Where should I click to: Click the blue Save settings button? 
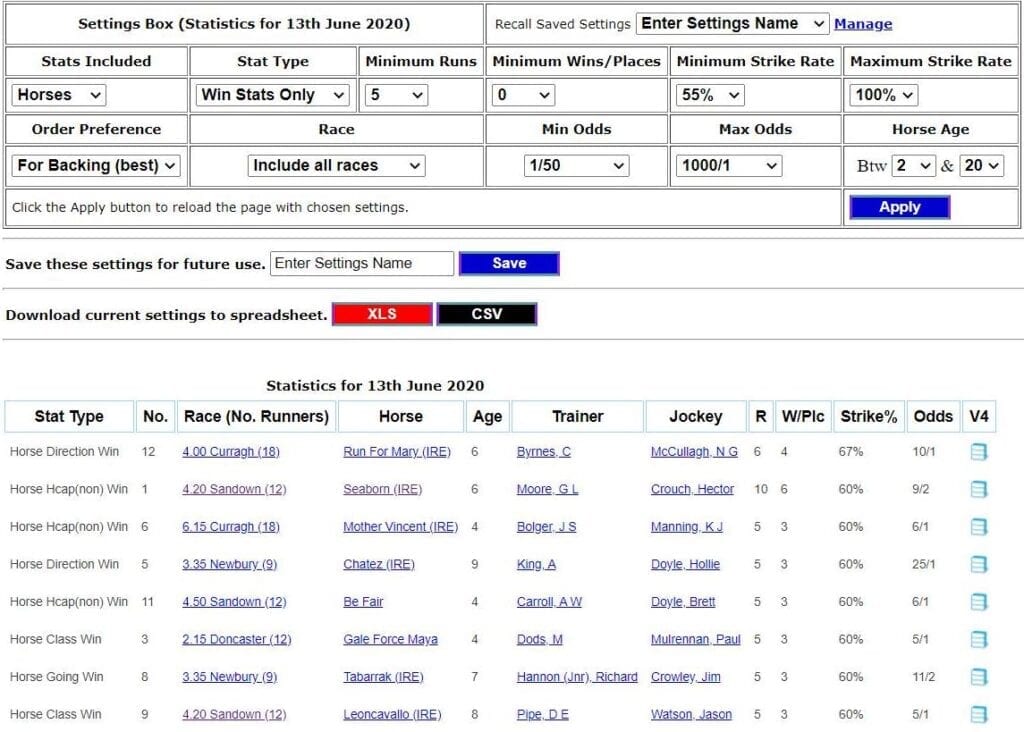coord(509,263)
